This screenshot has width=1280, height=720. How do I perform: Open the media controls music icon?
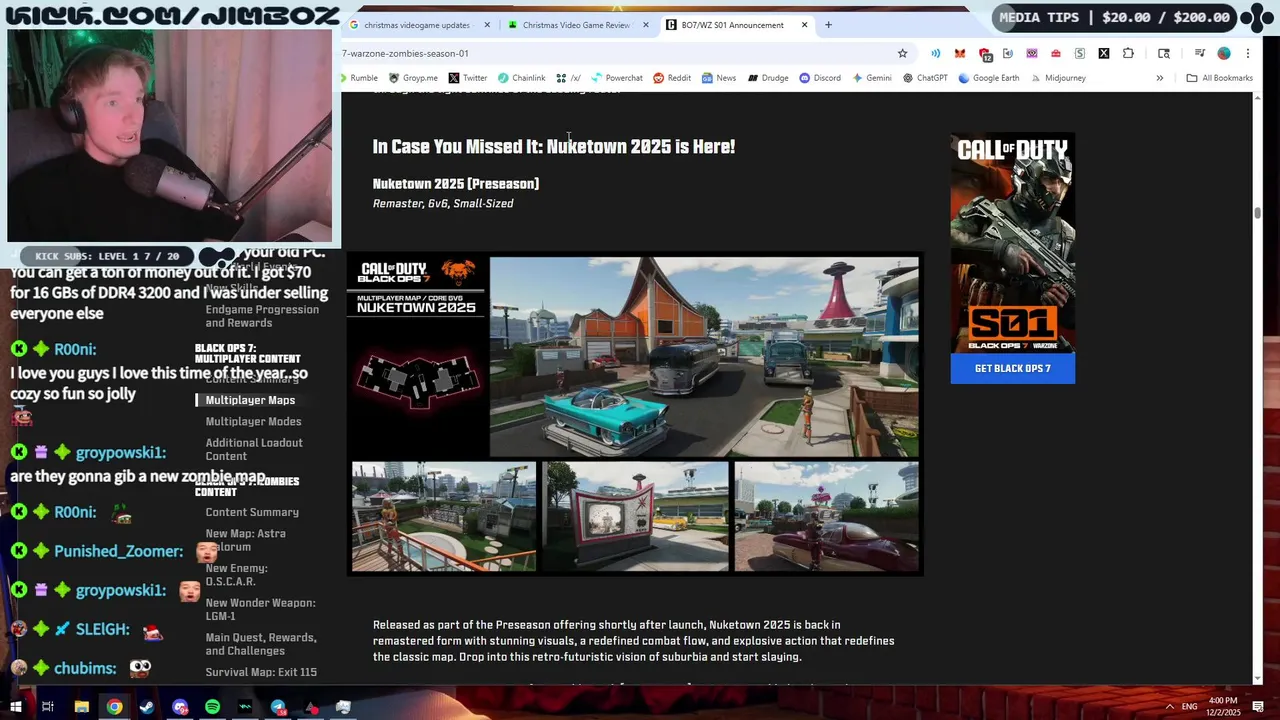tap(1199, 53)
